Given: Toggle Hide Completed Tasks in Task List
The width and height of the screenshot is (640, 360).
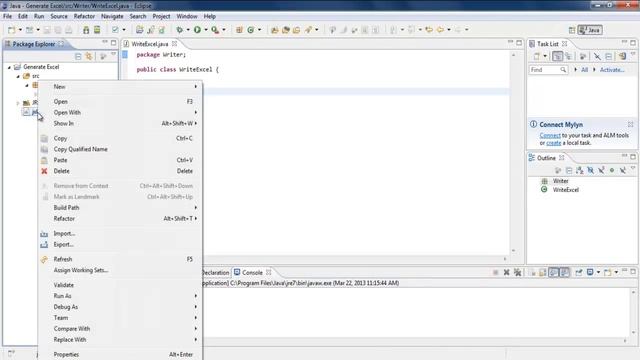Looking at the screenshot, I should point(597,56).
